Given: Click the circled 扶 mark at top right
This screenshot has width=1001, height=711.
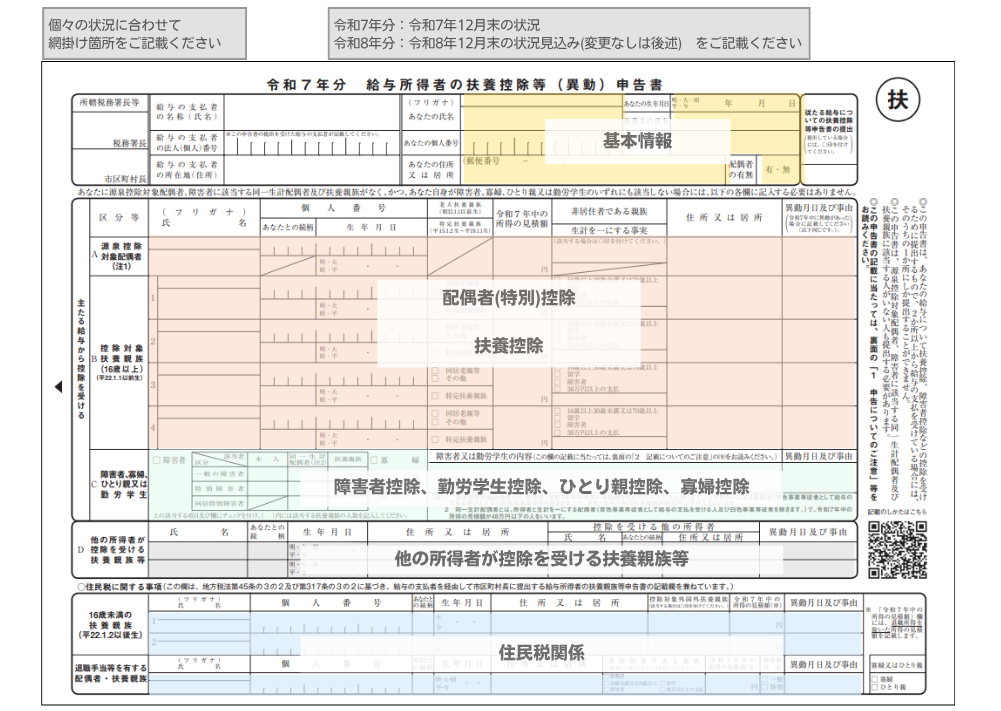Looking at the screenshot, I should click(x=897, y=101).
